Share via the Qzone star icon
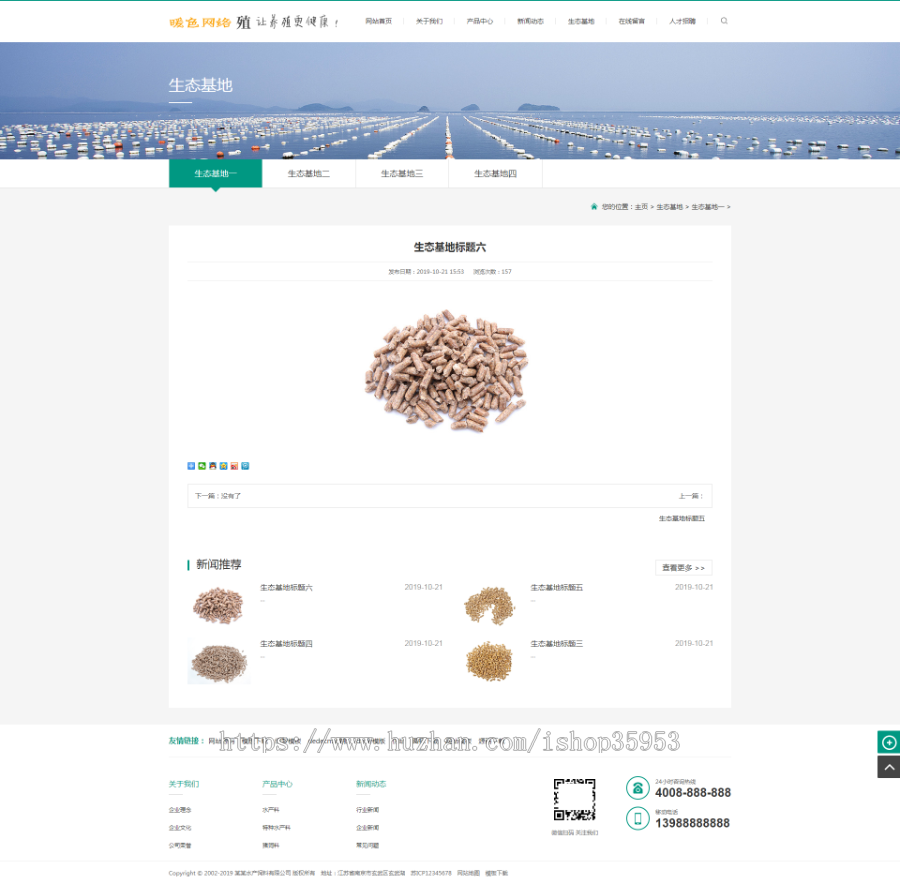900x884 pixels. pyautogui.click(x=223, y=466)
